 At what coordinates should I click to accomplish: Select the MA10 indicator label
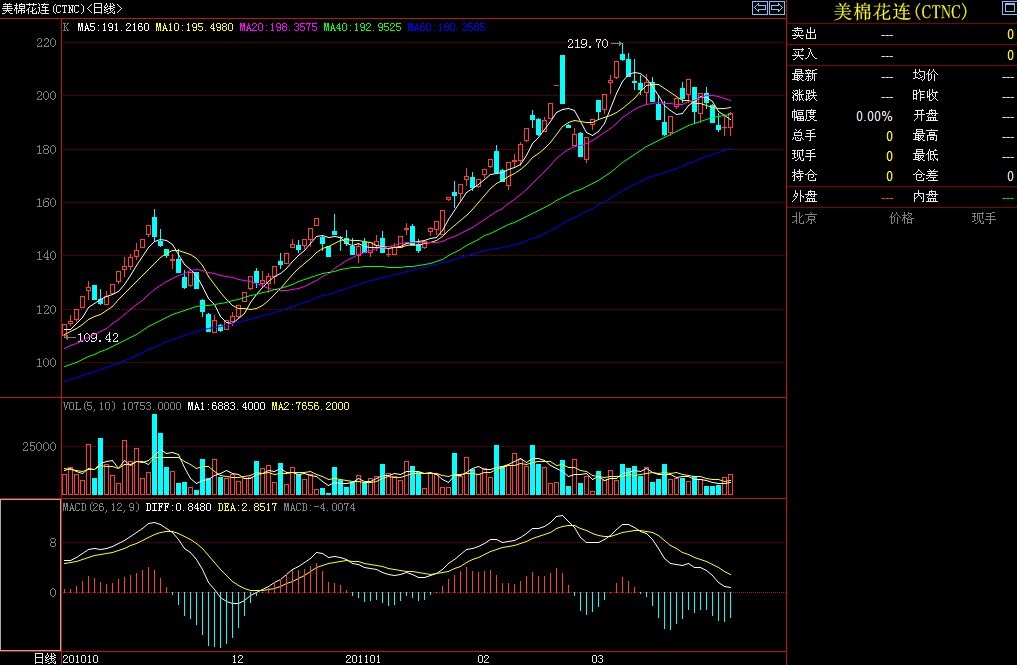click(x=195, y=27)
